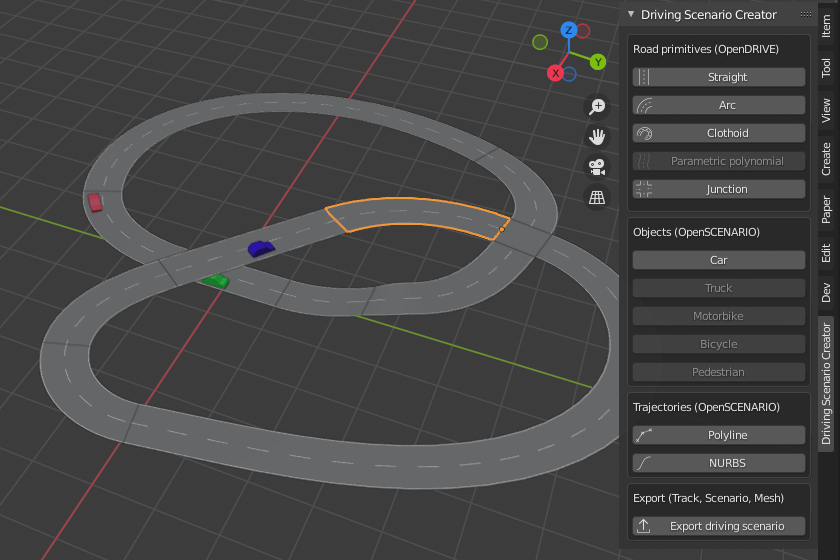
Task: Add a Straight road primitive
Action: [x=718, y=77]
